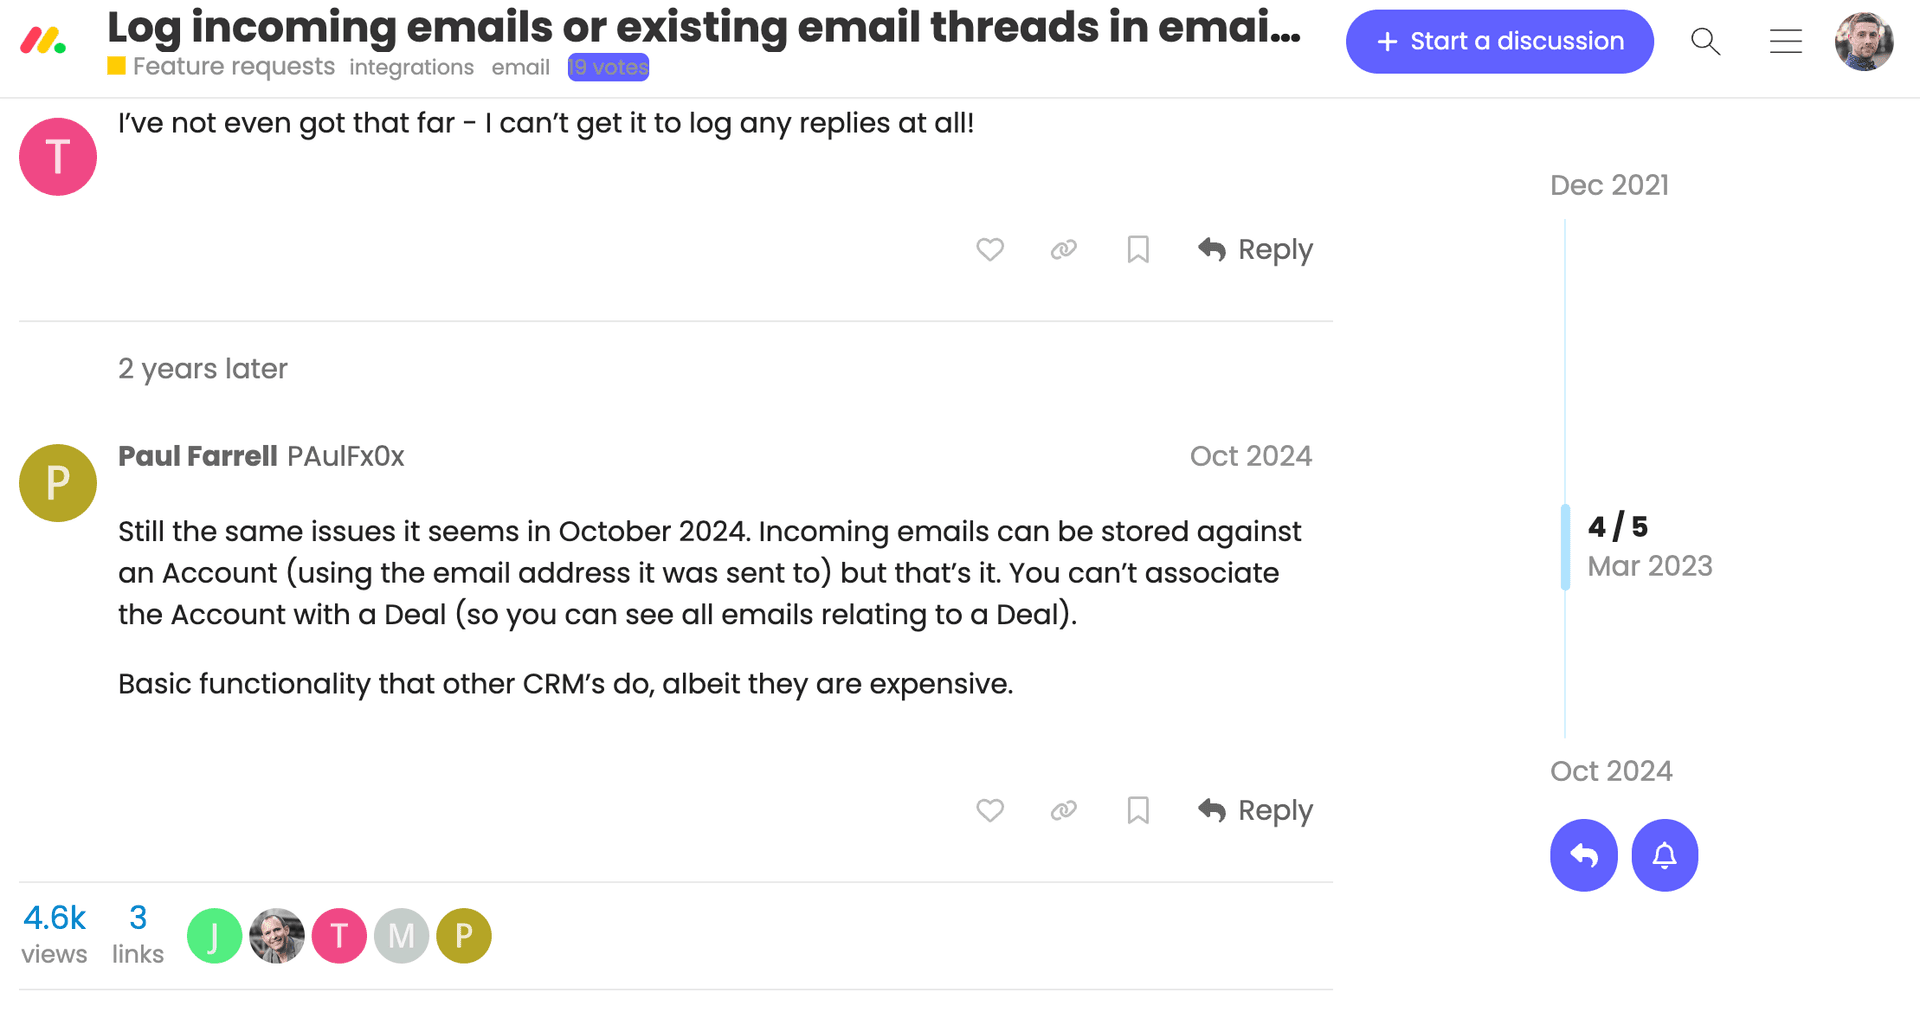The width and height of the screenshot is (1920, 1032).
Task: Open the search icon
Action: click(1706, 42)
